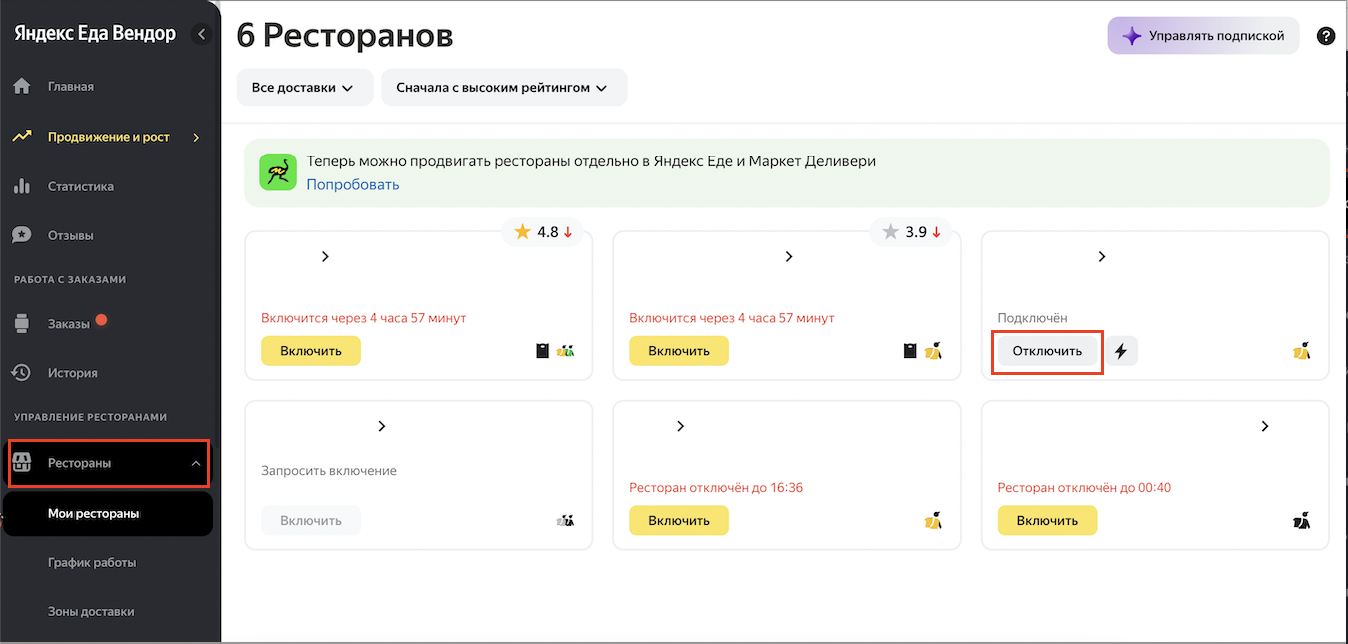Click the star icon in the 4.8 rating
1348x644 pixels.
[x=522, y=232]
